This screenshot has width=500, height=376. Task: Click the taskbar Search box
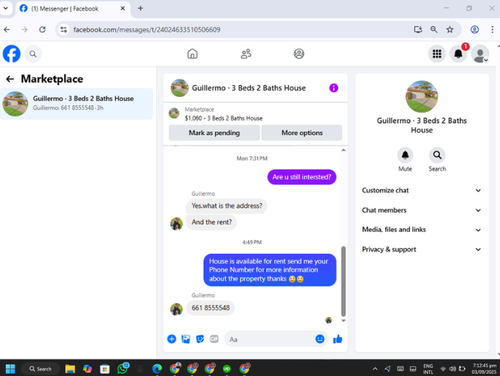click(x=40, y=369)
